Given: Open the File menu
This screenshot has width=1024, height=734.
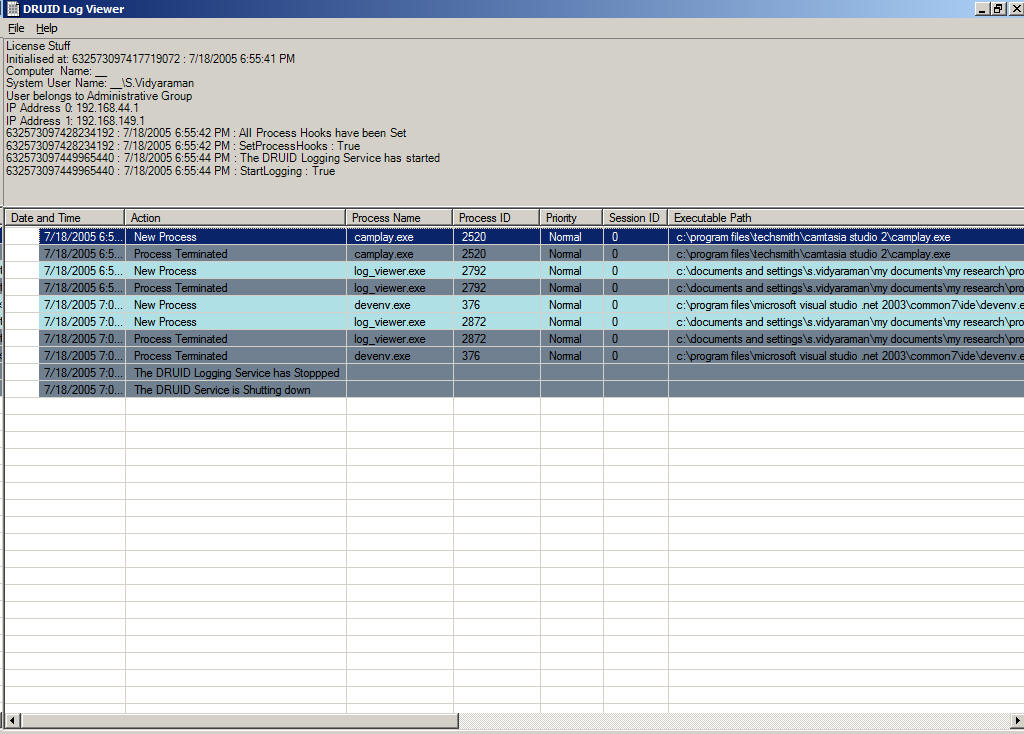Looking at the screenshot, I should (16, 28).
